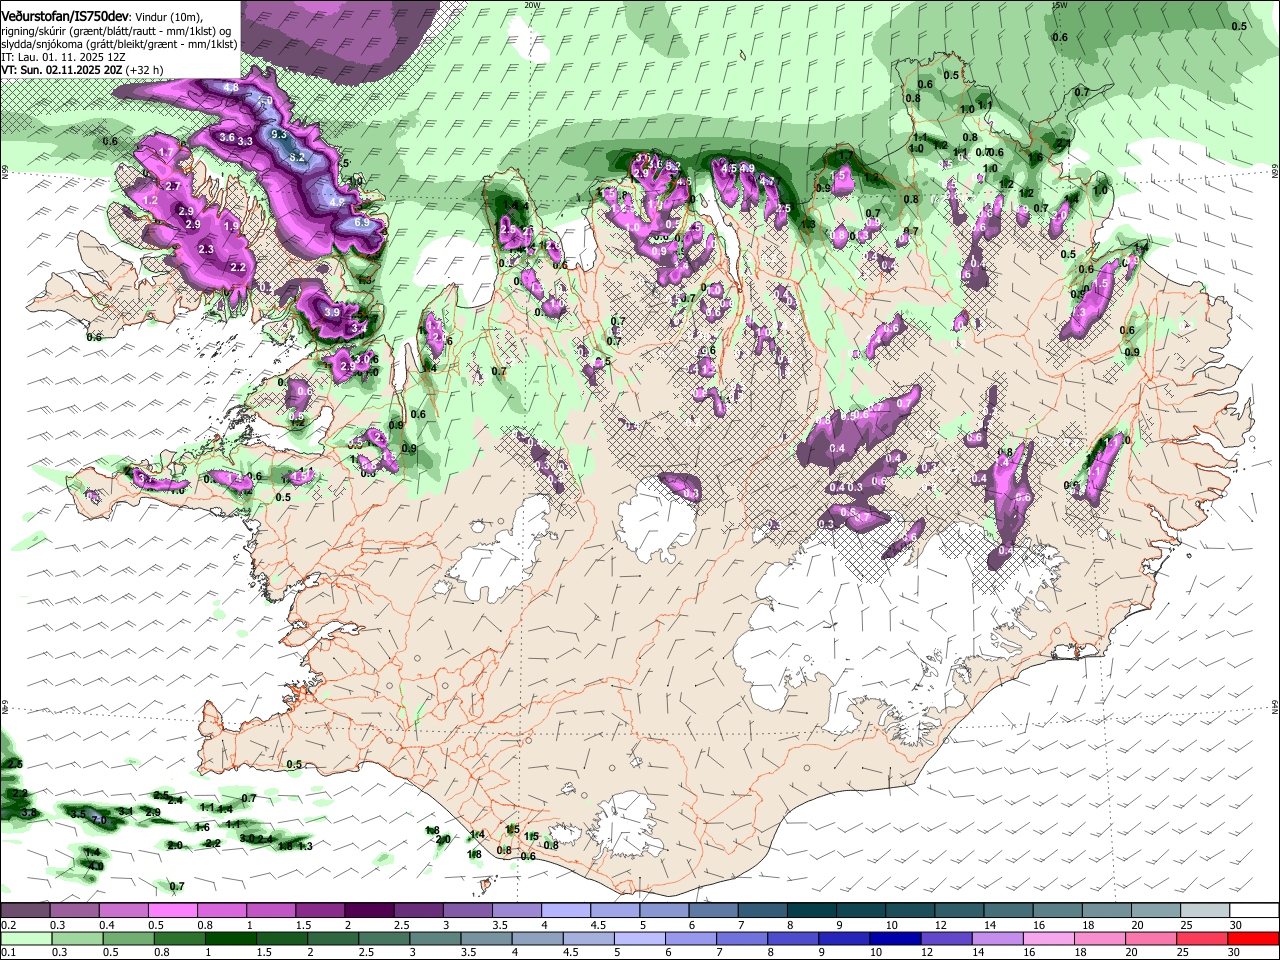This screenshot has width=1280, height=960.
Task: Click the palest green first swatch of rain scale
Action: (x=26, y=938)
